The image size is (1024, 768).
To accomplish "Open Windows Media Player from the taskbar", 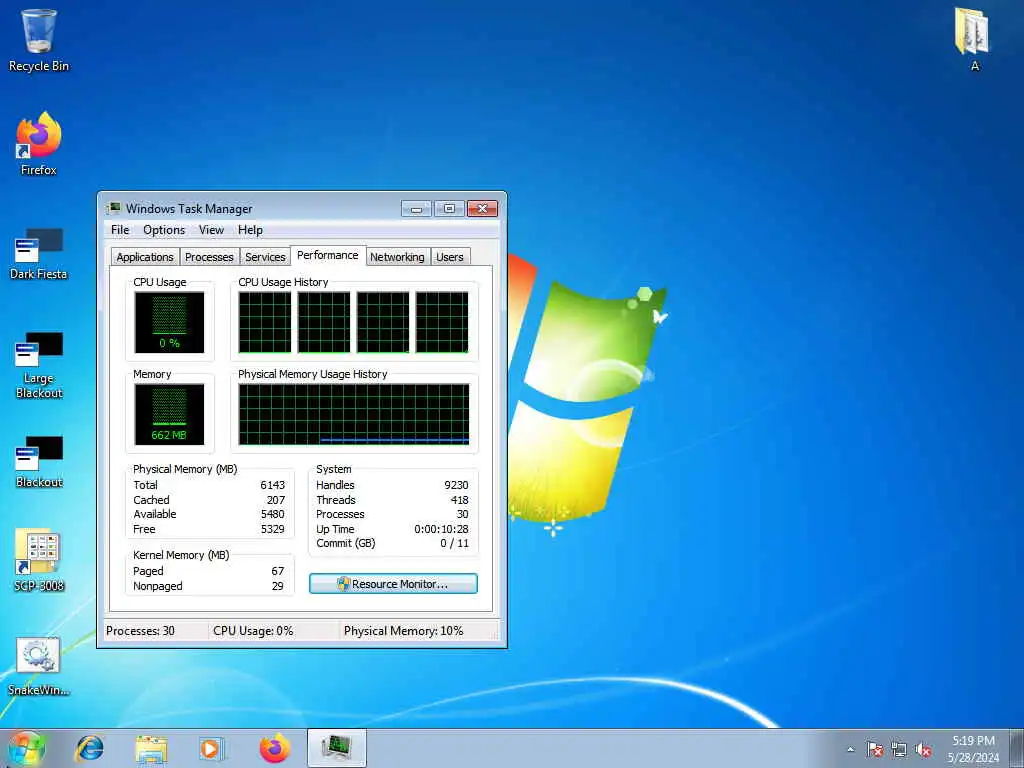I will tap(211, 748).
